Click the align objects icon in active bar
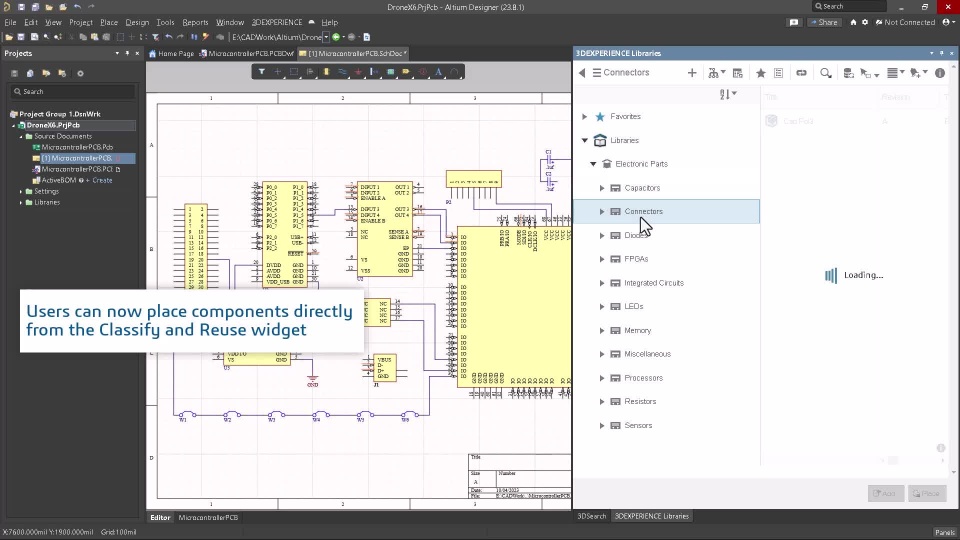960x540 pixels. [310, 72]
